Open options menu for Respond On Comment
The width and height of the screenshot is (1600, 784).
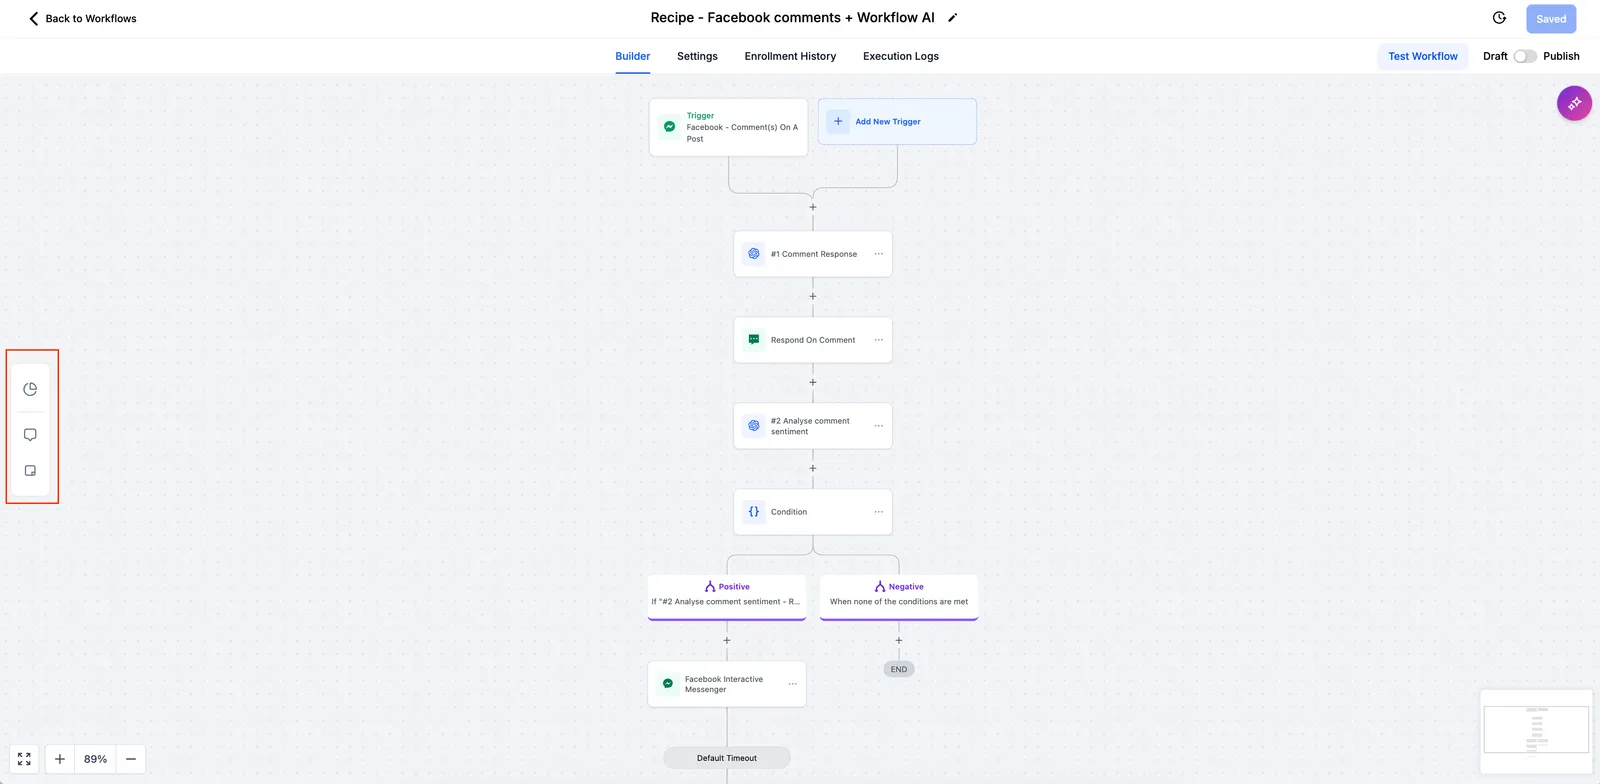pyautogui.click(x=879, y=340)
